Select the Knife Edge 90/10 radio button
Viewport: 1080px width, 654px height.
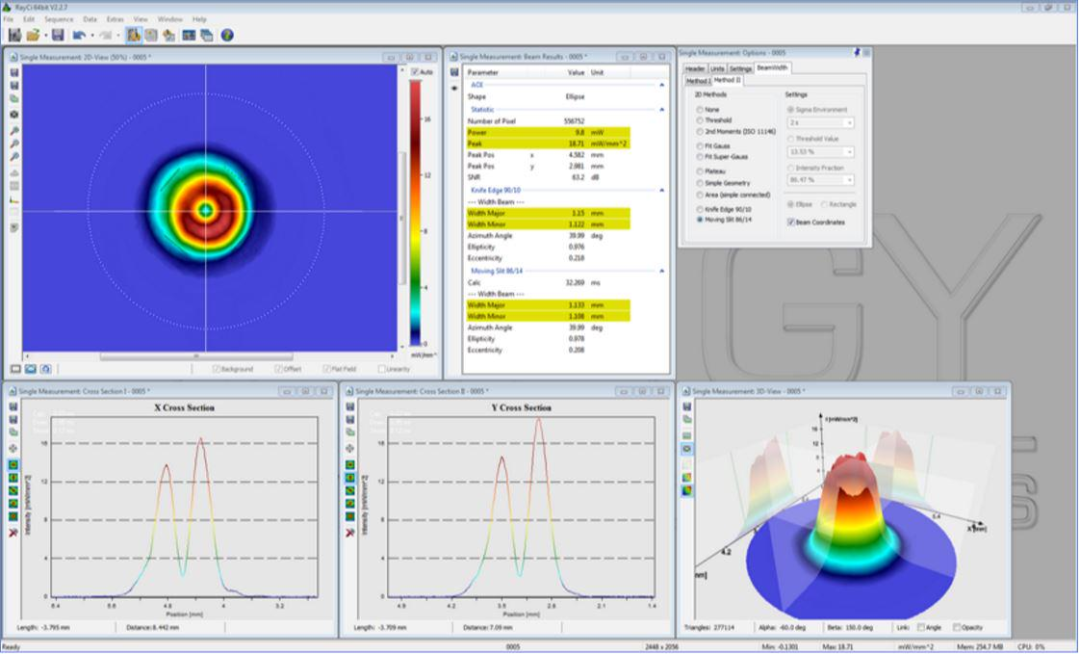click(x=700, y=209)
